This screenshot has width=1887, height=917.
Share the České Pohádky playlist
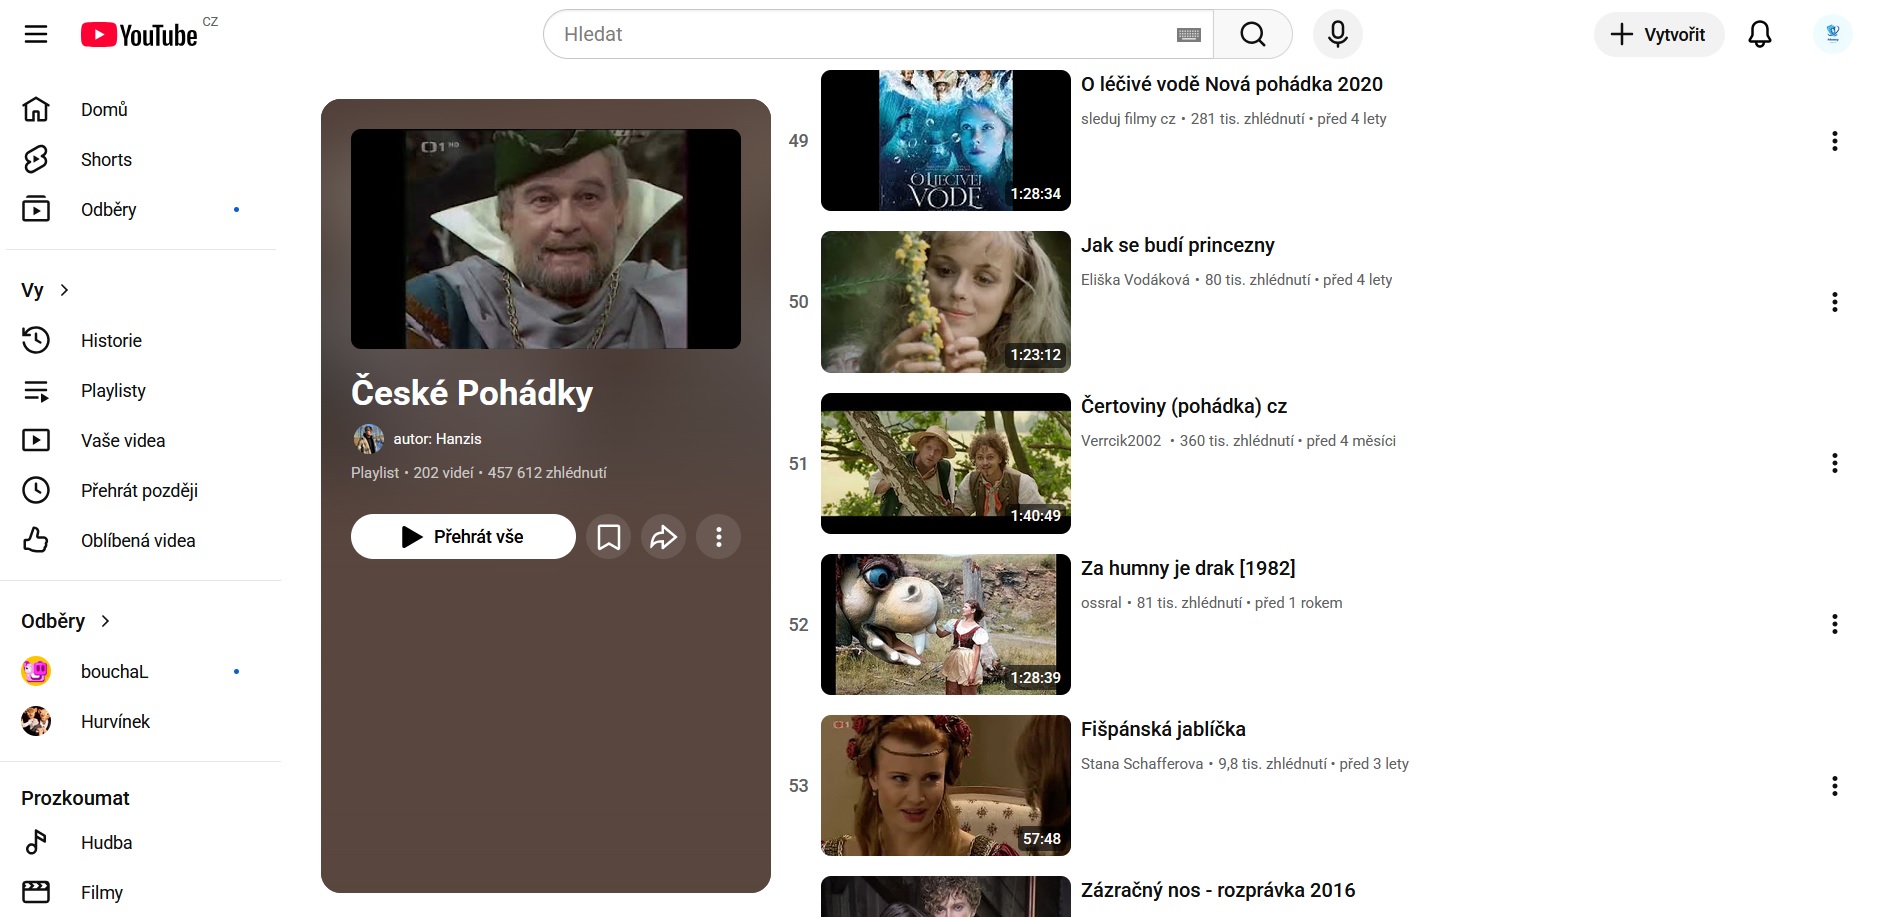click(663, 537)
